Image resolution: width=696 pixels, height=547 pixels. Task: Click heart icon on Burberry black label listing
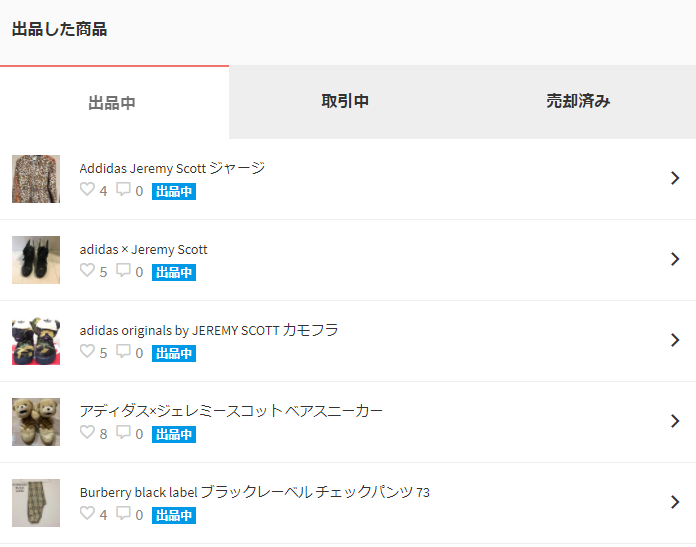(x=87, y=513)
